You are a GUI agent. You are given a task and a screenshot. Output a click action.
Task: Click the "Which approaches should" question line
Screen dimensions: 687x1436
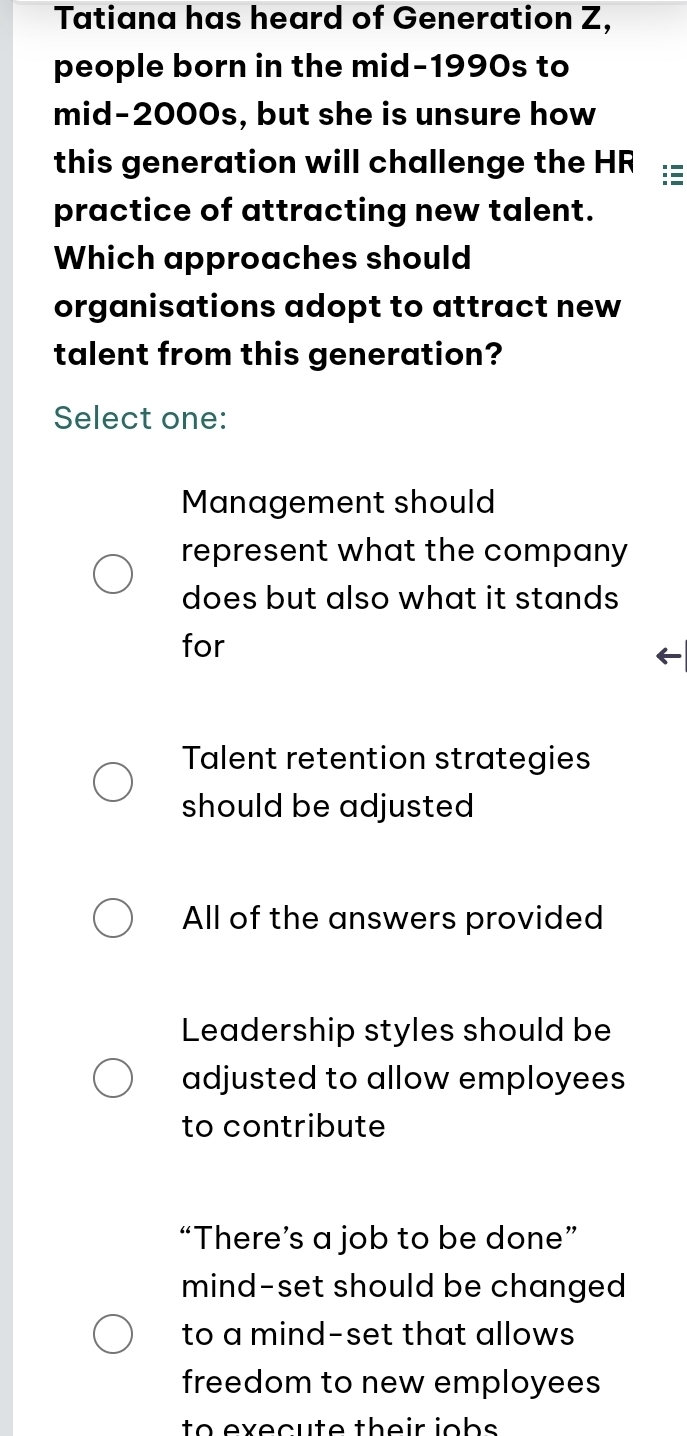click(x=262, y=258)
